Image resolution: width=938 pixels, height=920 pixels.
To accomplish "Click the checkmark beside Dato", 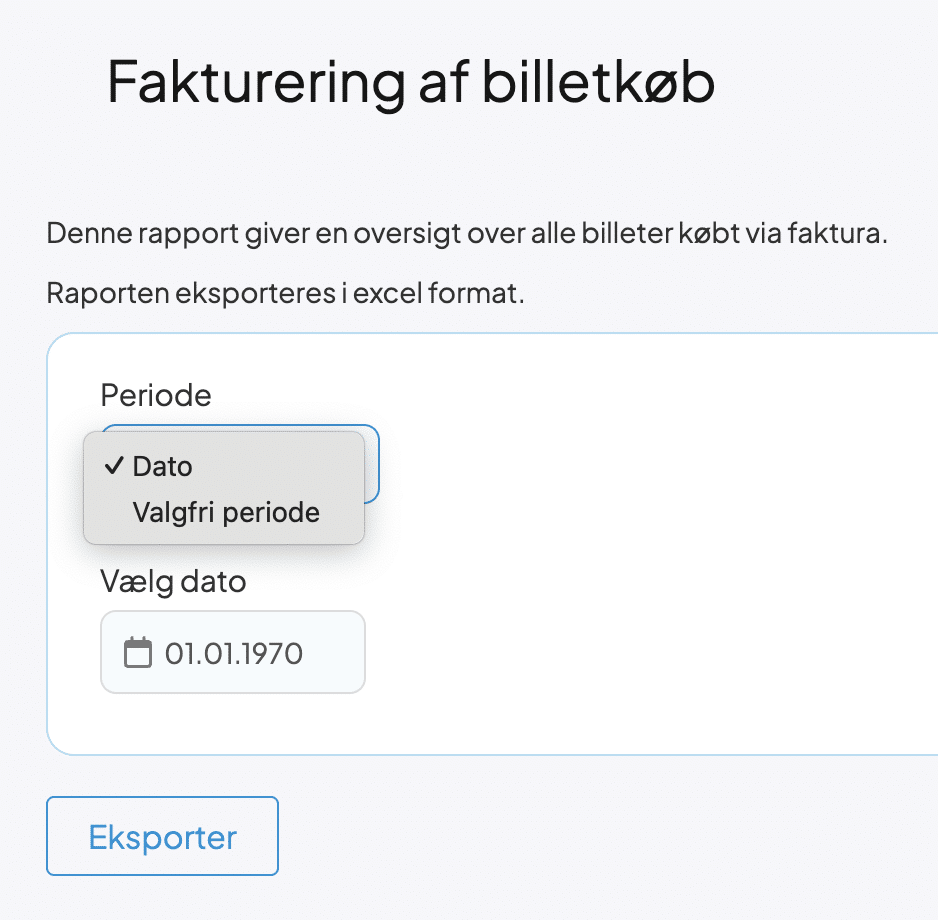I will point(116,466).
